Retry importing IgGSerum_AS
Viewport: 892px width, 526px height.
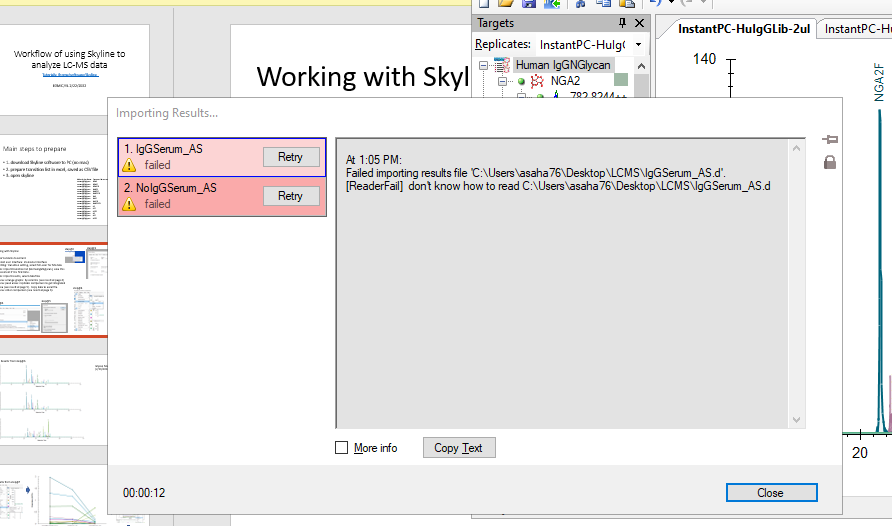point(290,157)
